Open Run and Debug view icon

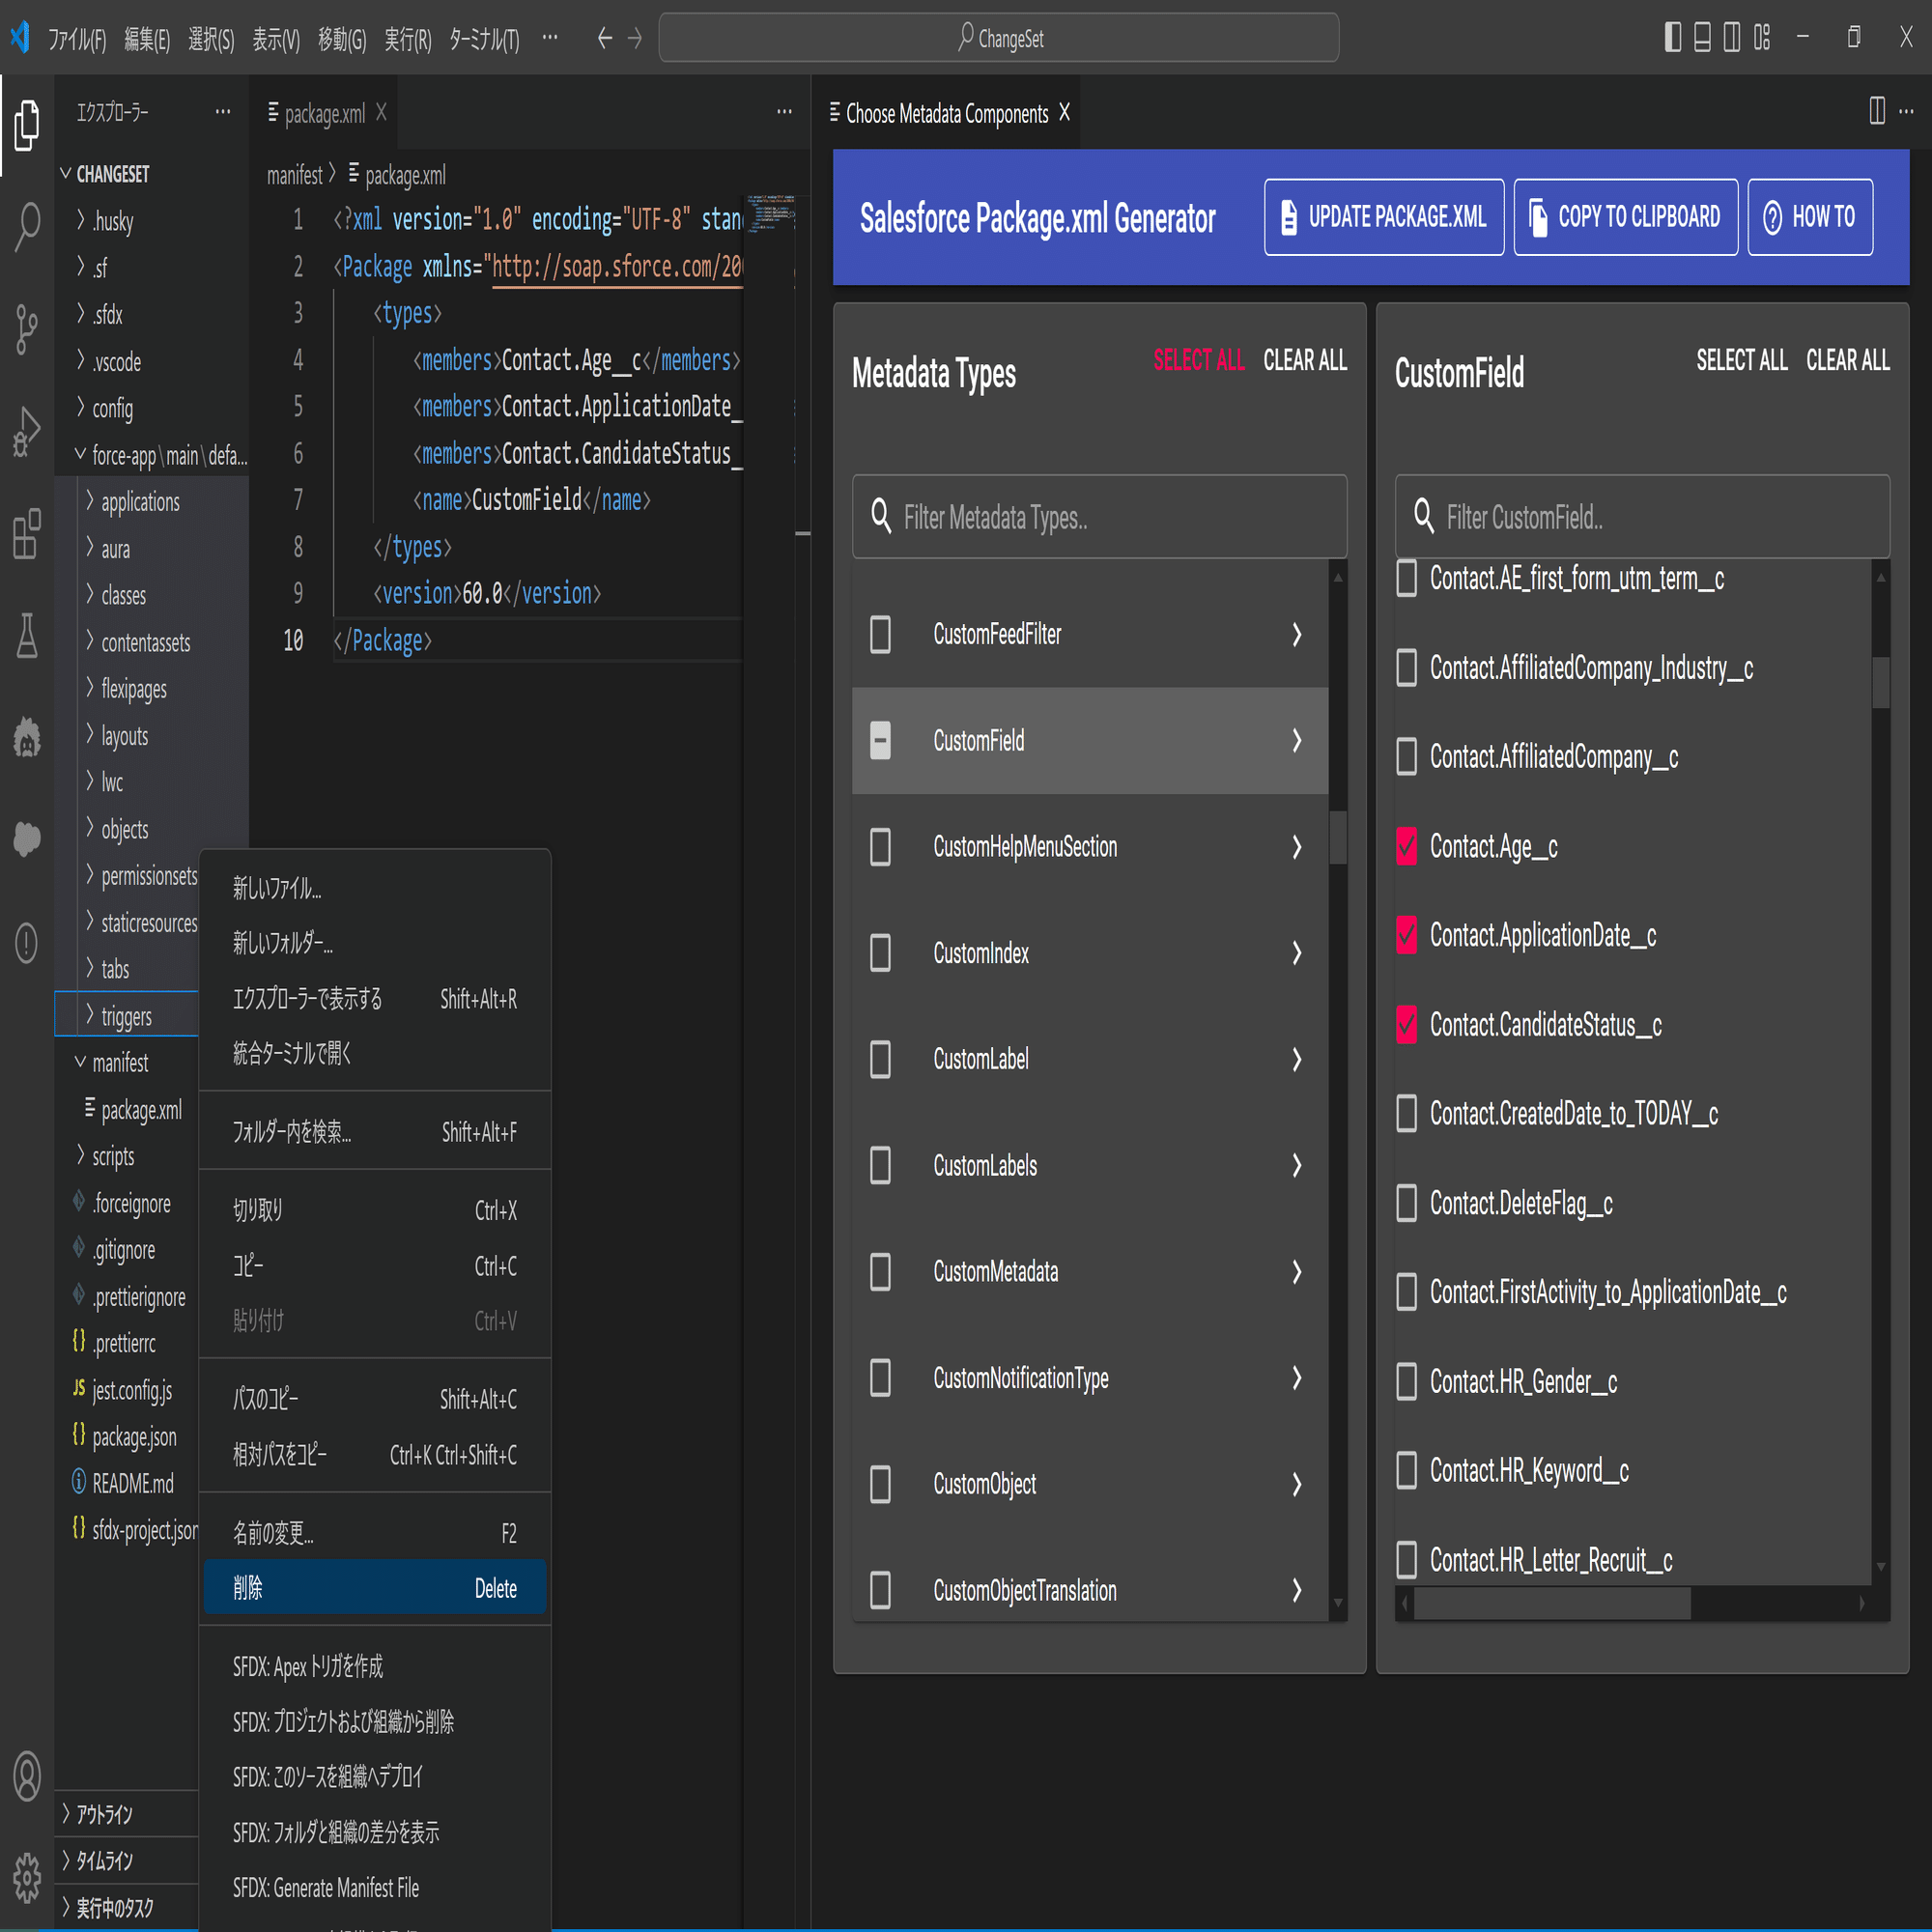27,432
